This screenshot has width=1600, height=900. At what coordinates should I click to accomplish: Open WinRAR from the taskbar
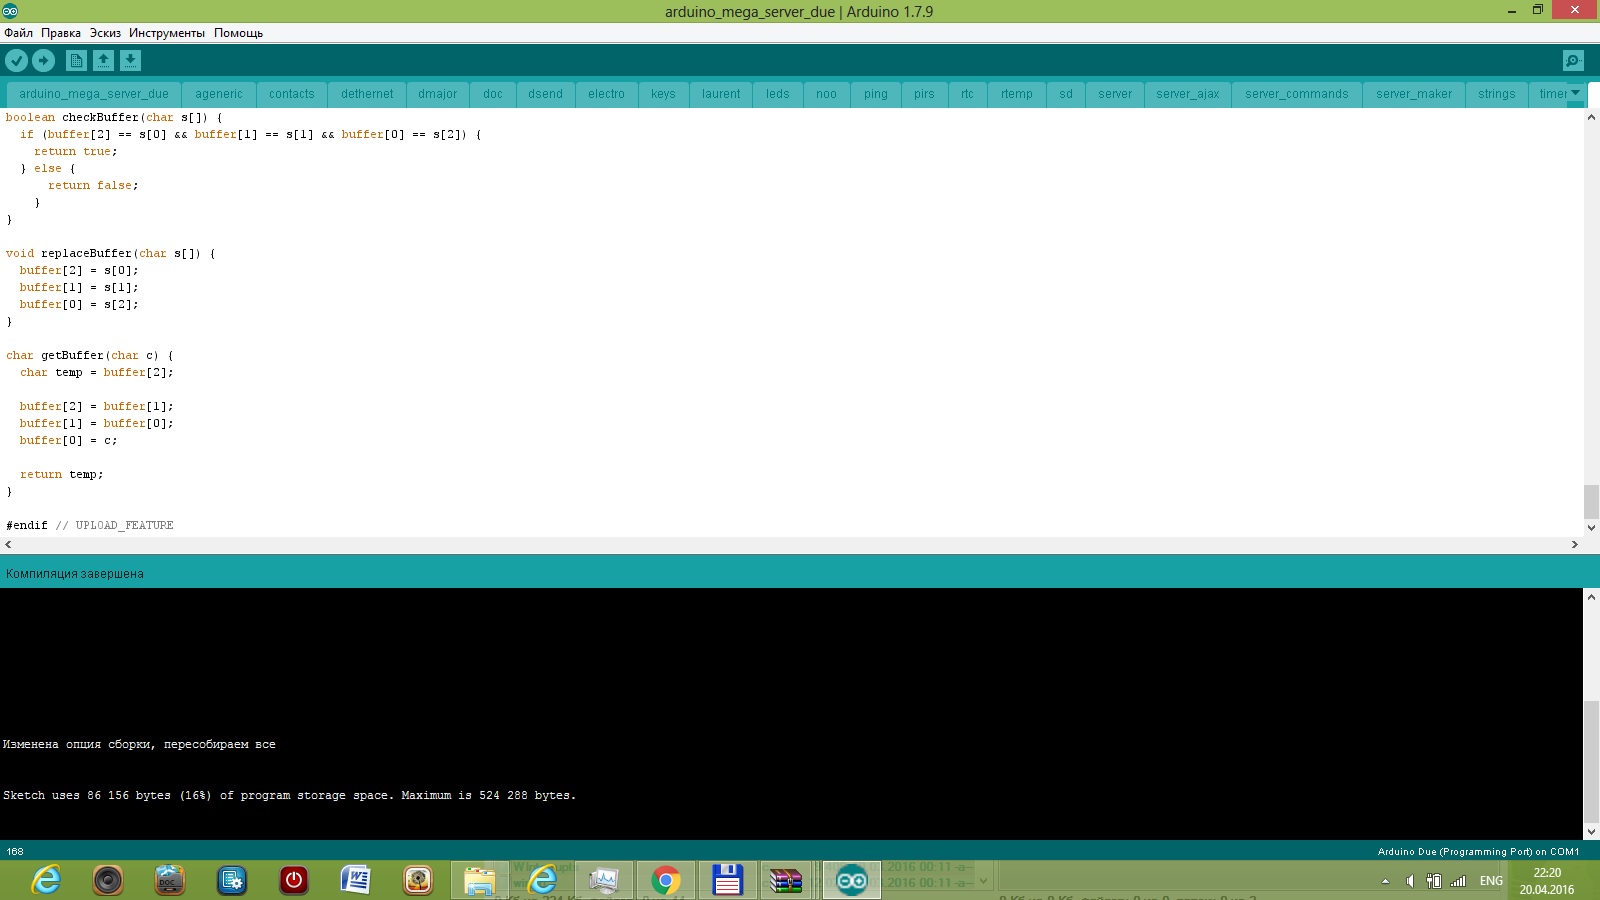pos(786,880)
